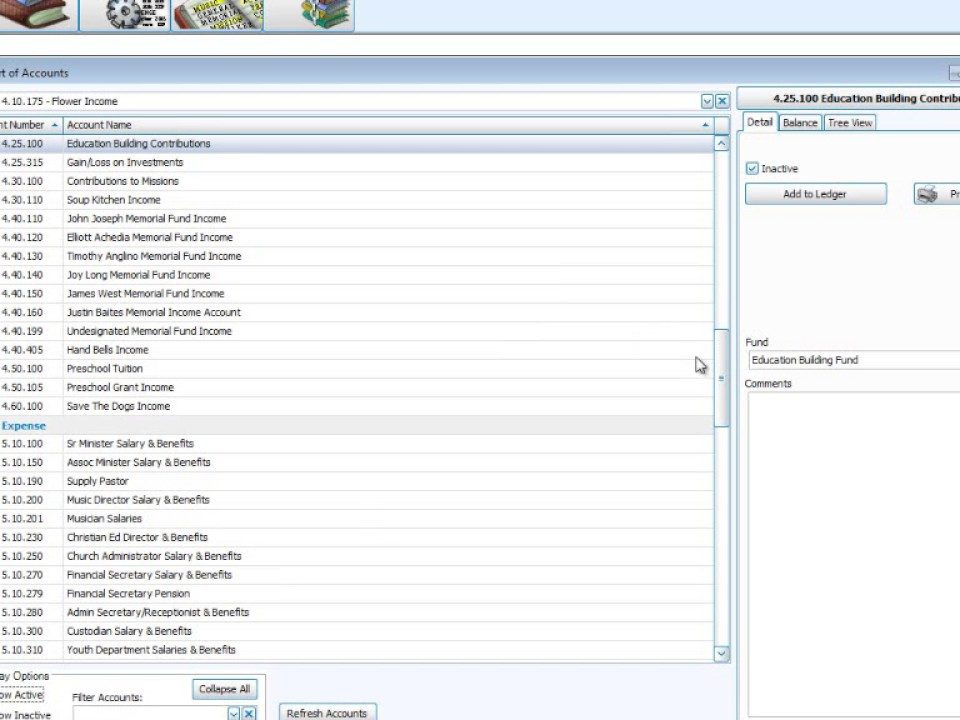
Task: Collapse the Expense category group
Action: pyautogui.click(x=23, y=425)
